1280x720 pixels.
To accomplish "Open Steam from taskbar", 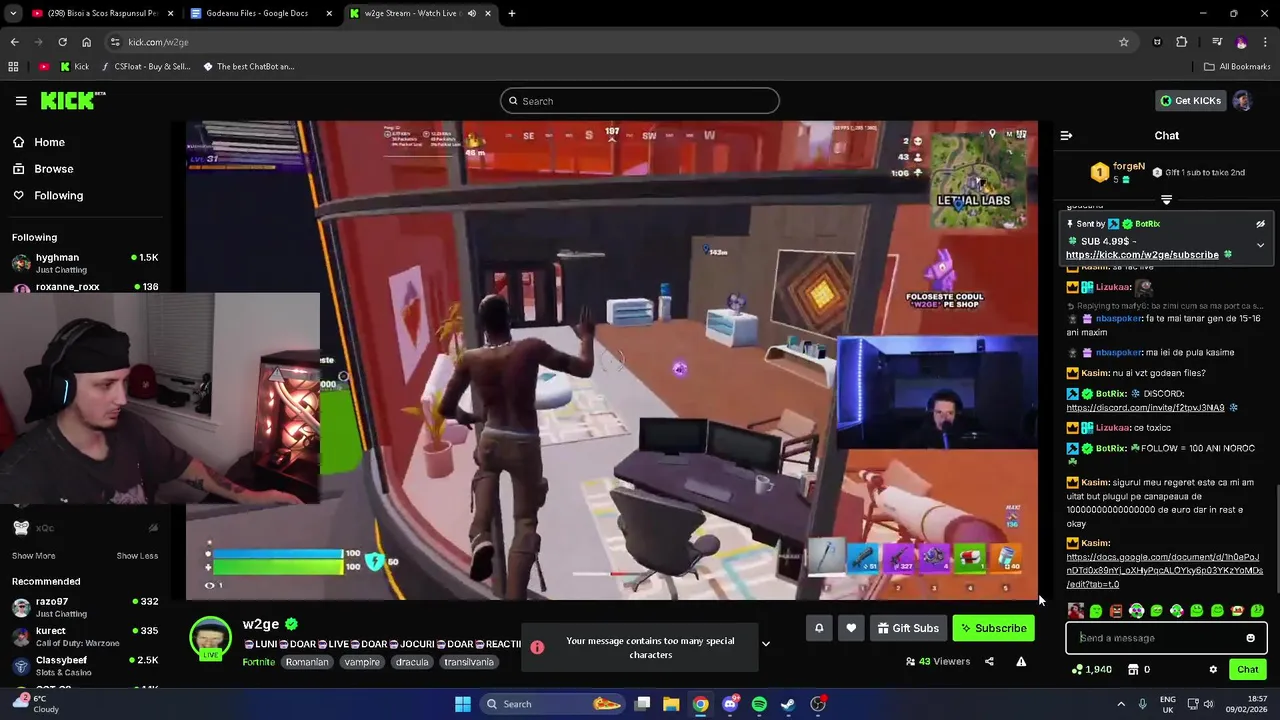I will 788,704.
